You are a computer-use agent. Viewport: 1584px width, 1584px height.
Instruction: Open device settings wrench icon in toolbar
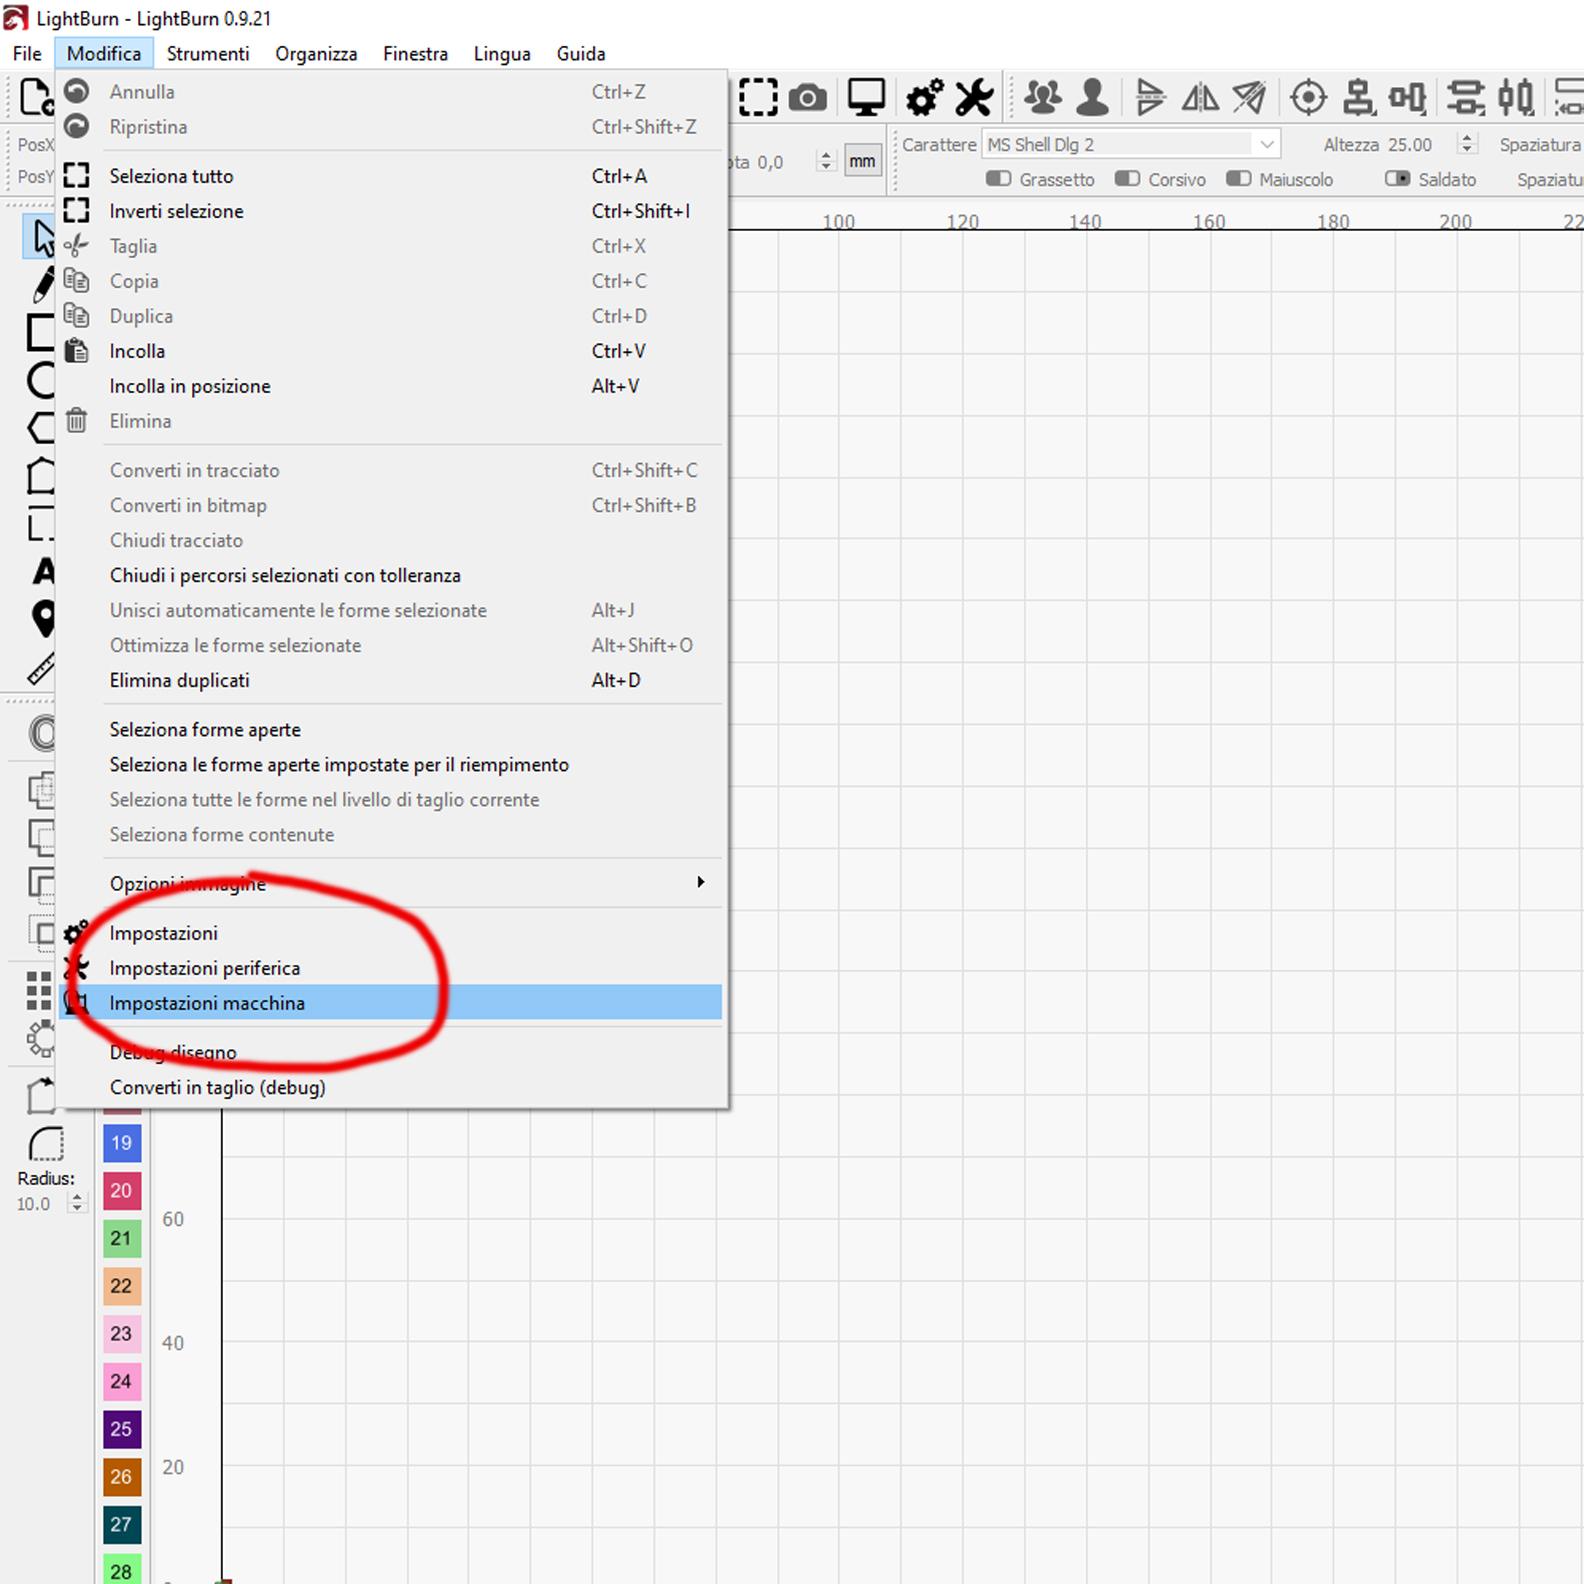[974, 98]
